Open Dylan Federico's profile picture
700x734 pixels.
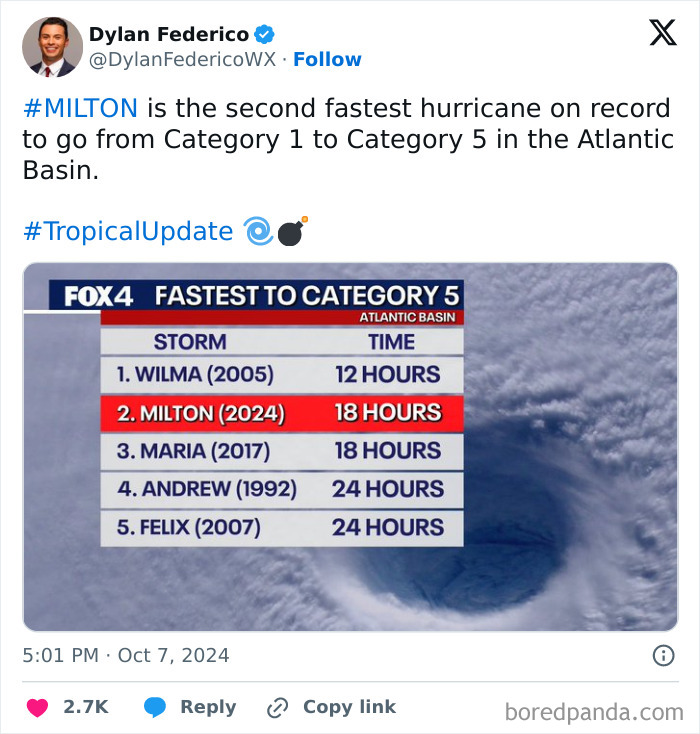(52, 46)
